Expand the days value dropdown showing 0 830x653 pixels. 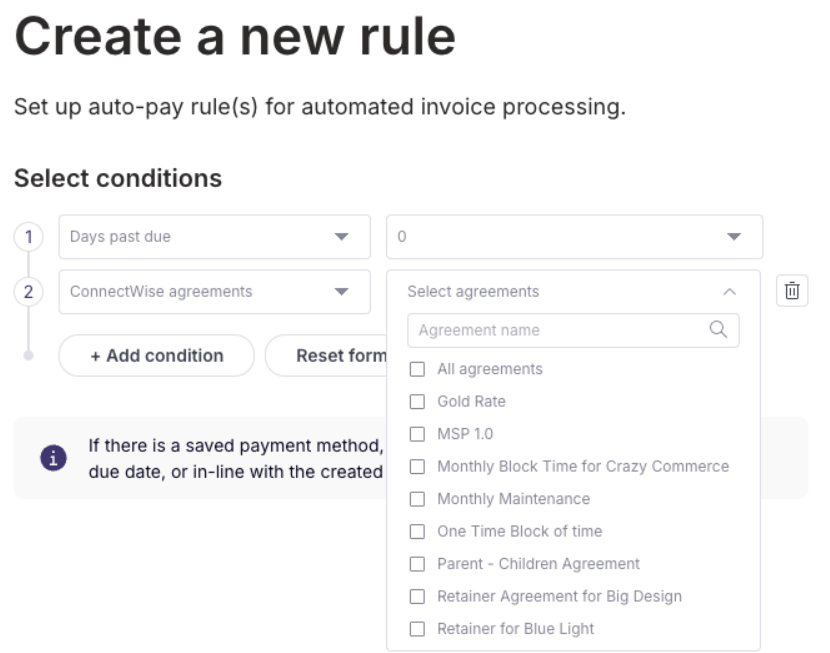click(x=574, y=237)
